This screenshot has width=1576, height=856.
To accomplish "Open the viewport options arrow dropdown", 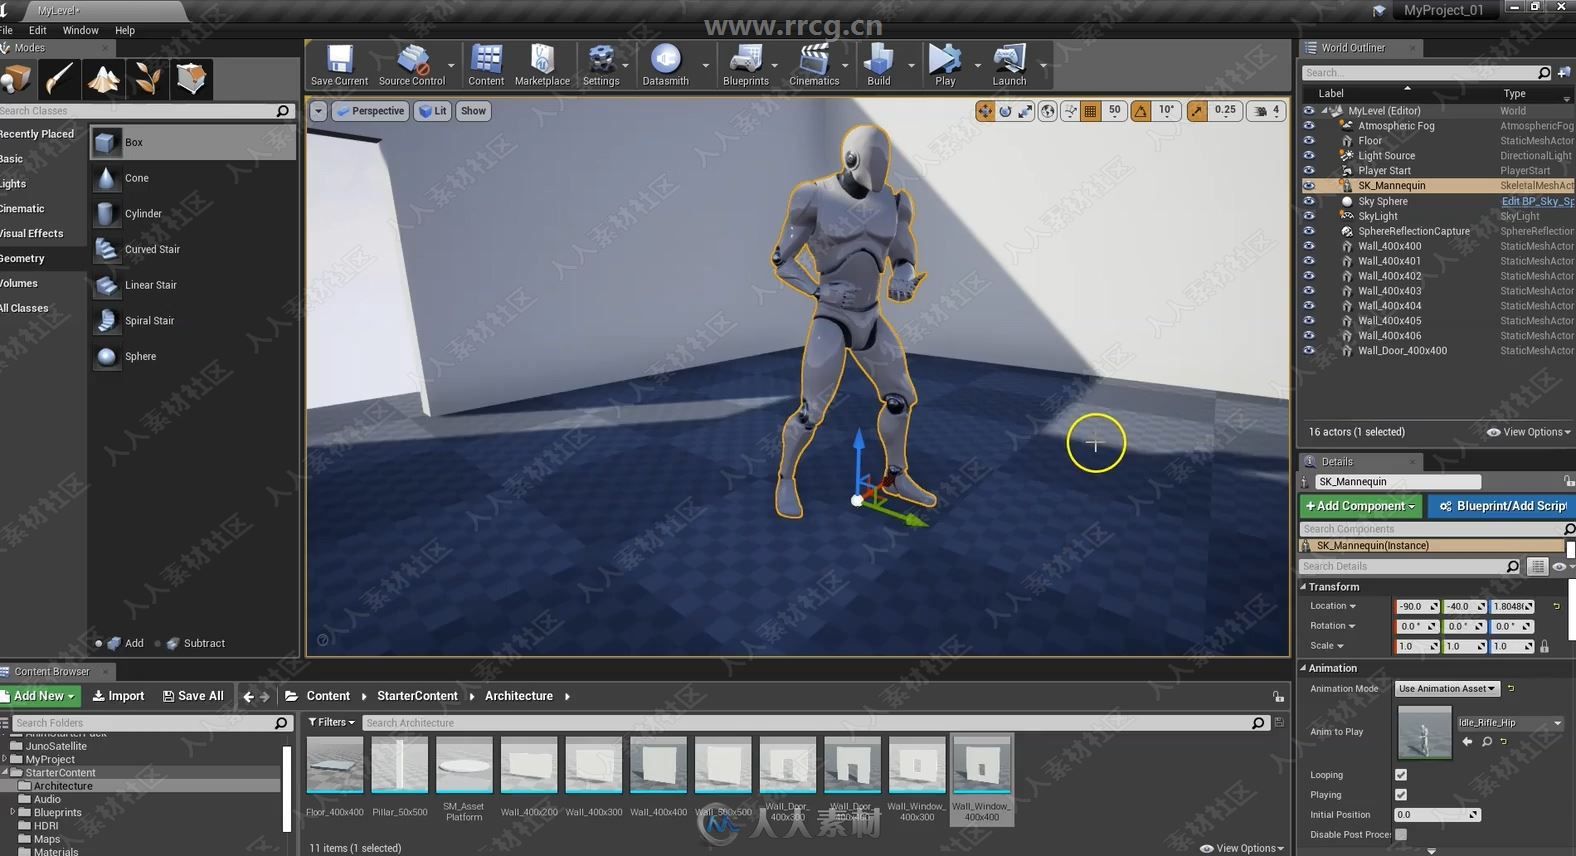I will tap(318, 111).
